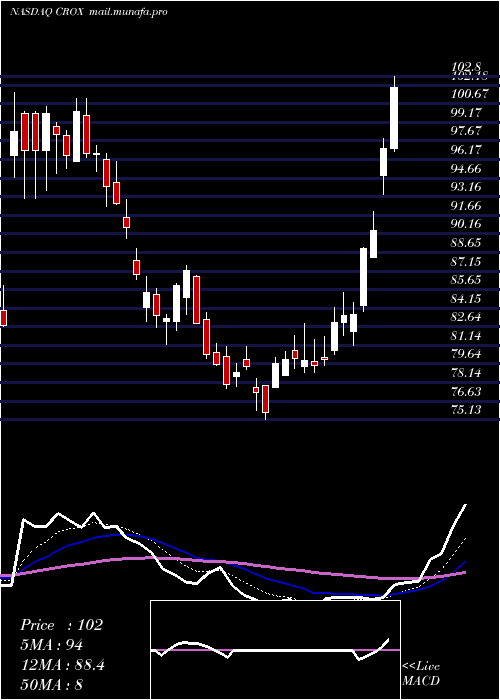Click the '12MA : 88.4' readout
The image size is (500, 700).
point(62,665)
